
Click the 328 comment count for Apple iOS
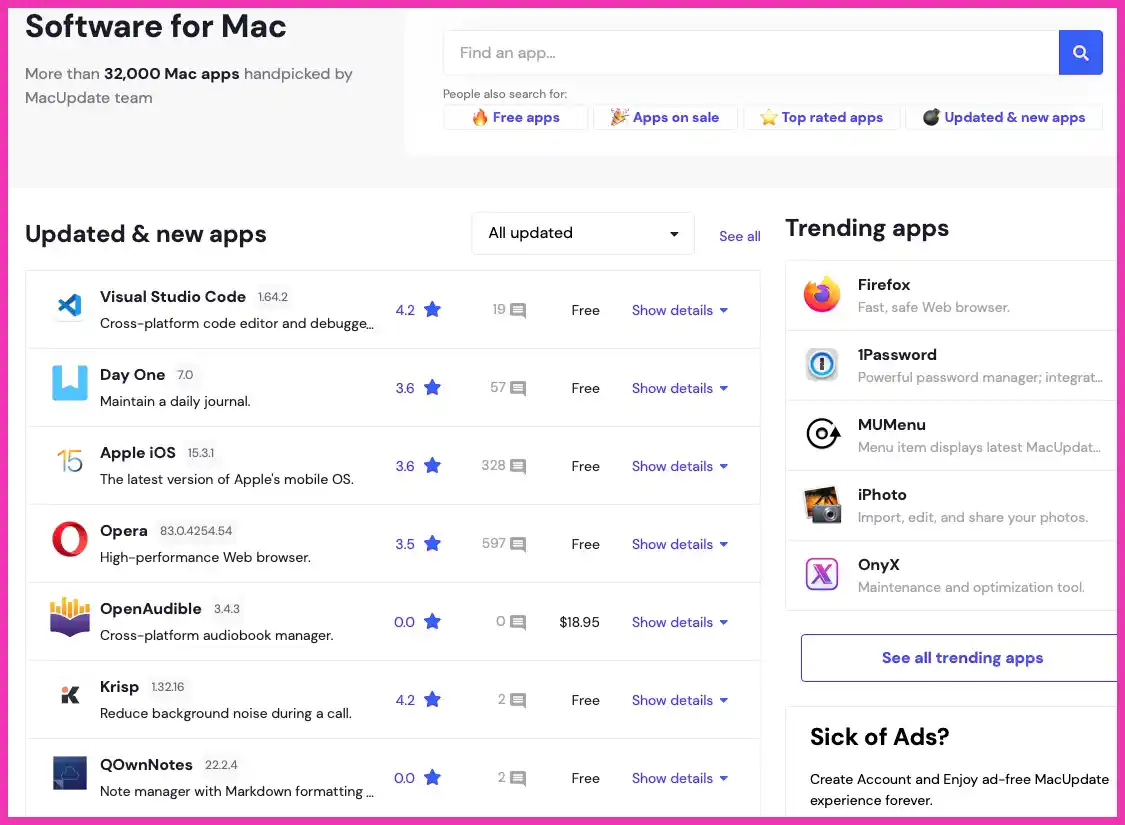[493, 466]
